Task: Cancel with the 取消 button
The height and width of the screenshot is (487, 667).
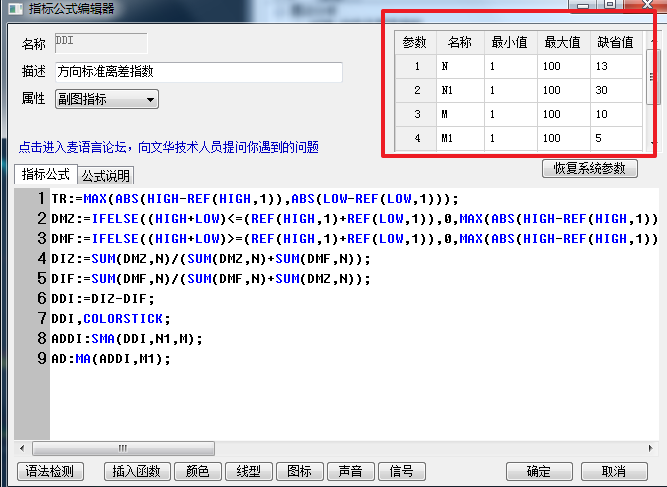Action: [x=614, y=471]
